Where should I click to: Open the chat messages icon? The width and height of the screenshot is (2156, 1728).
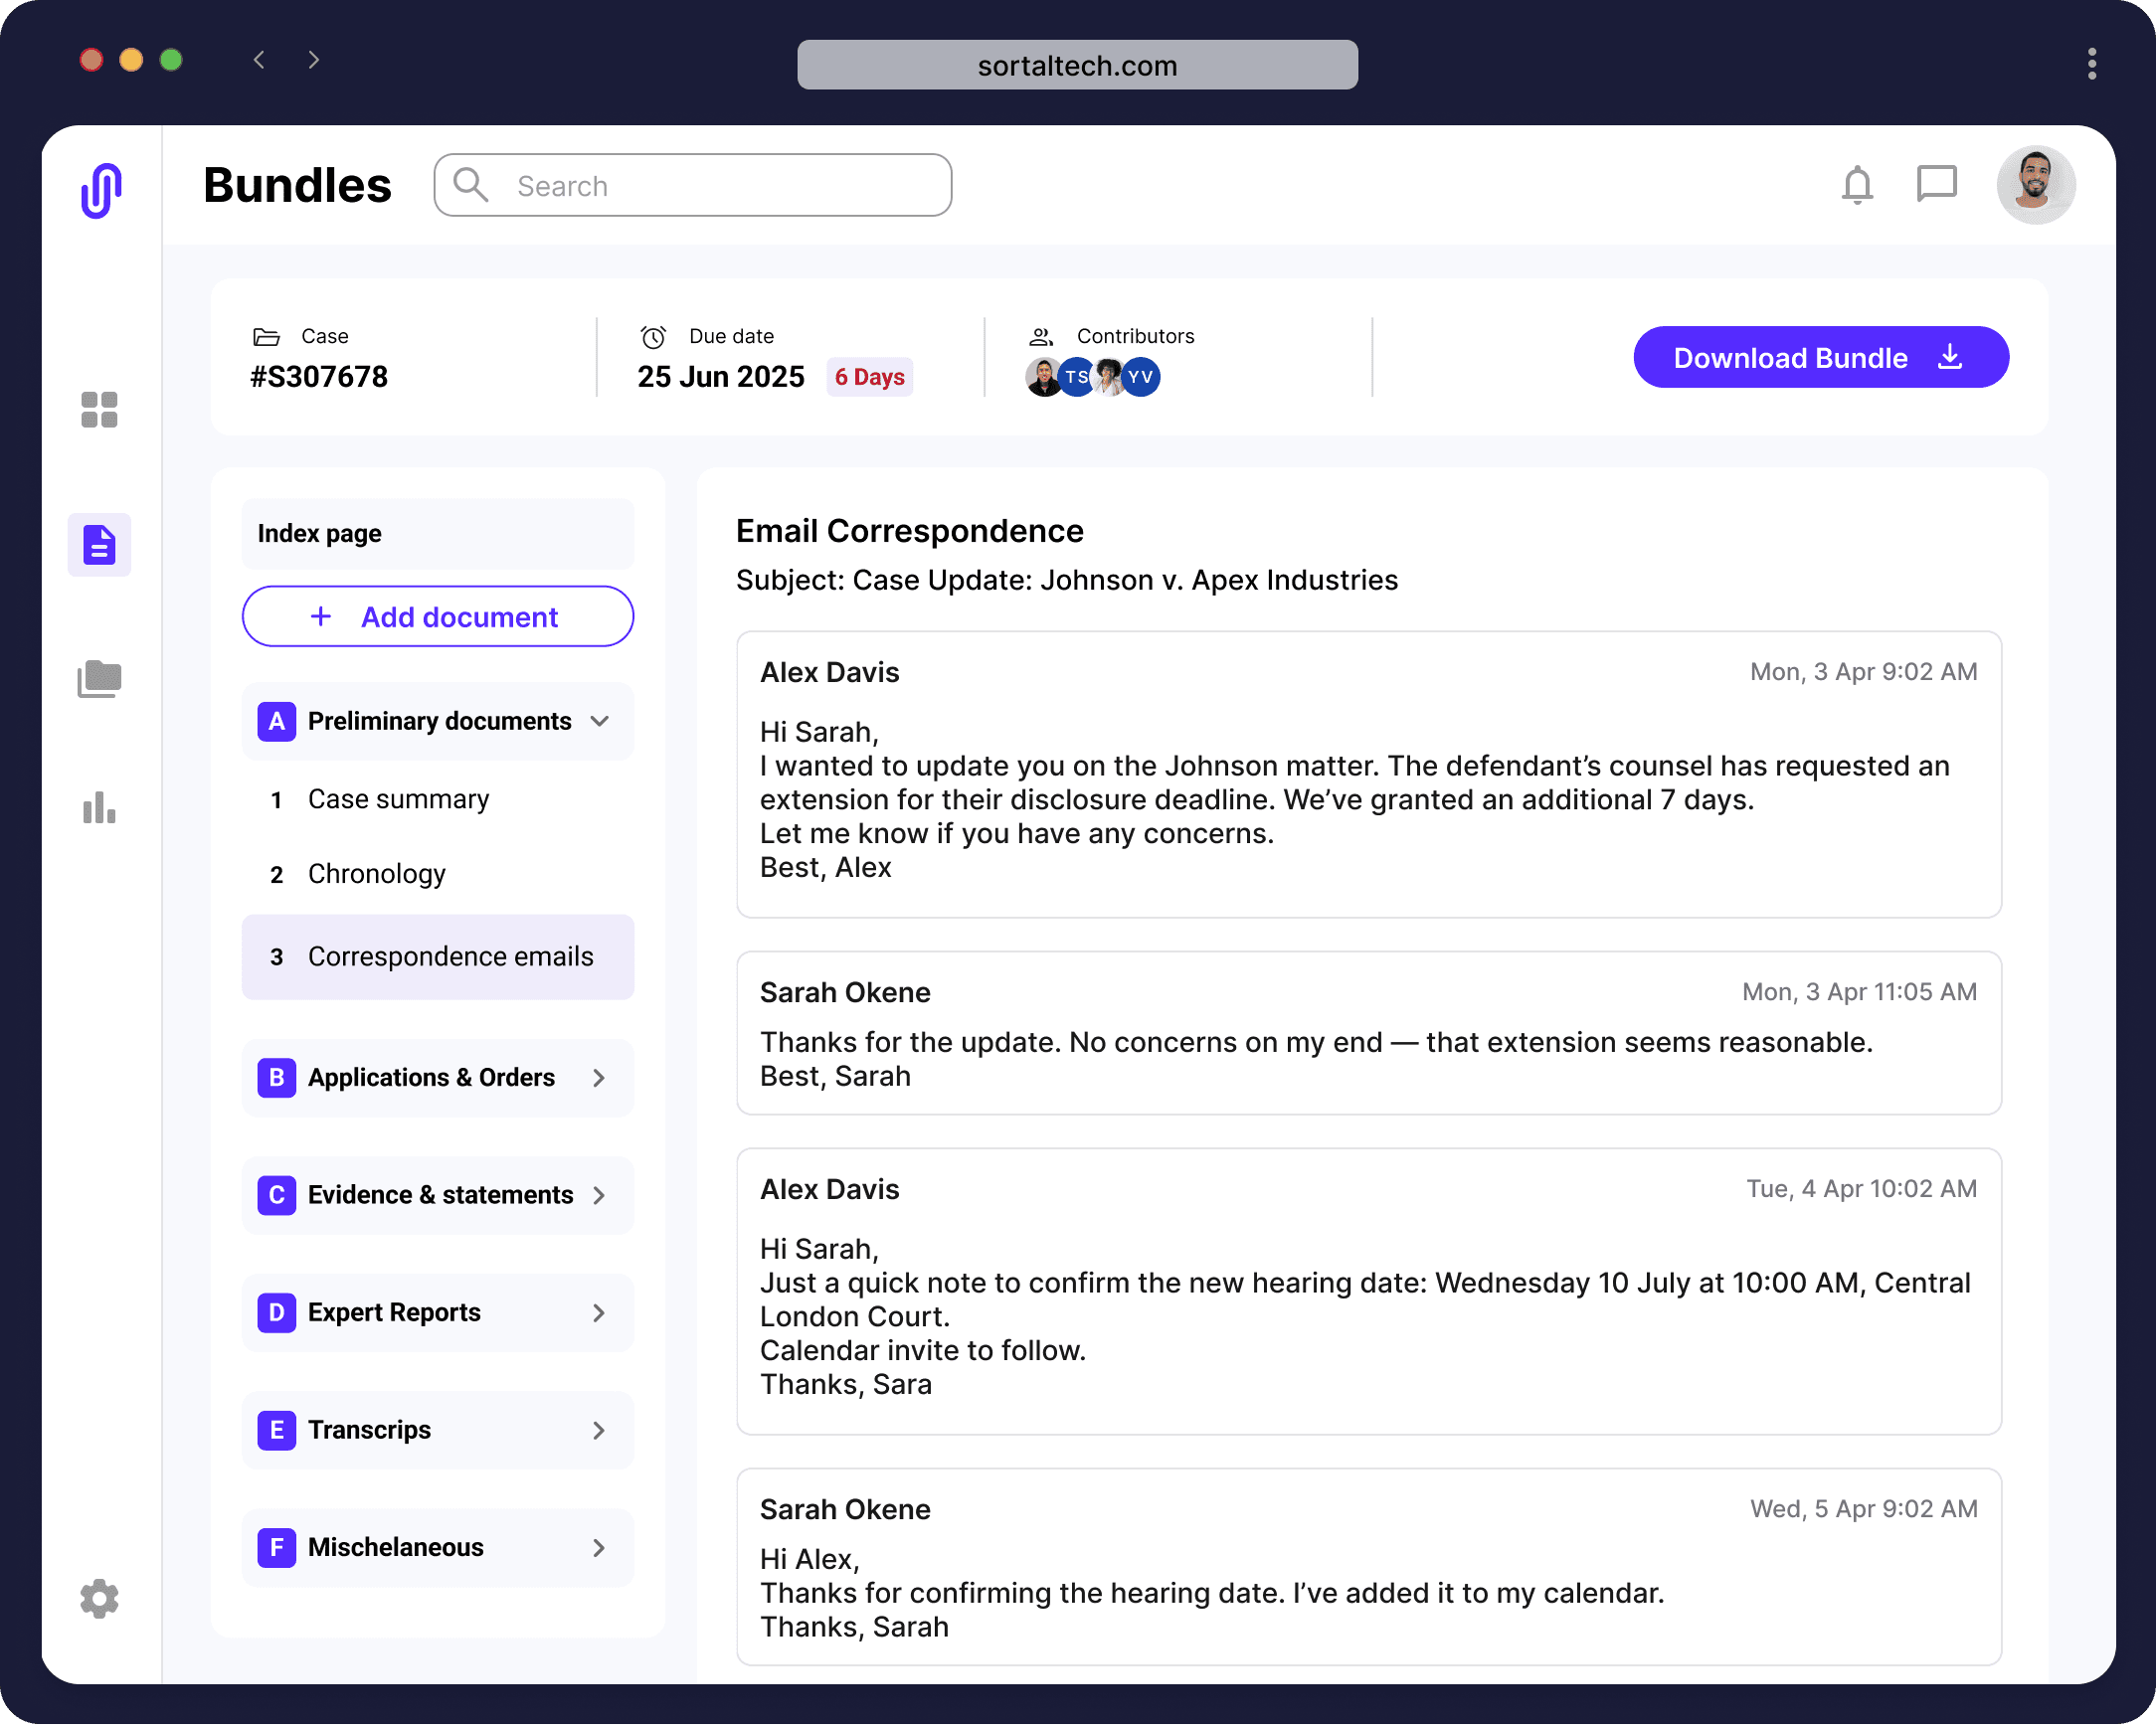(1936, 184)
